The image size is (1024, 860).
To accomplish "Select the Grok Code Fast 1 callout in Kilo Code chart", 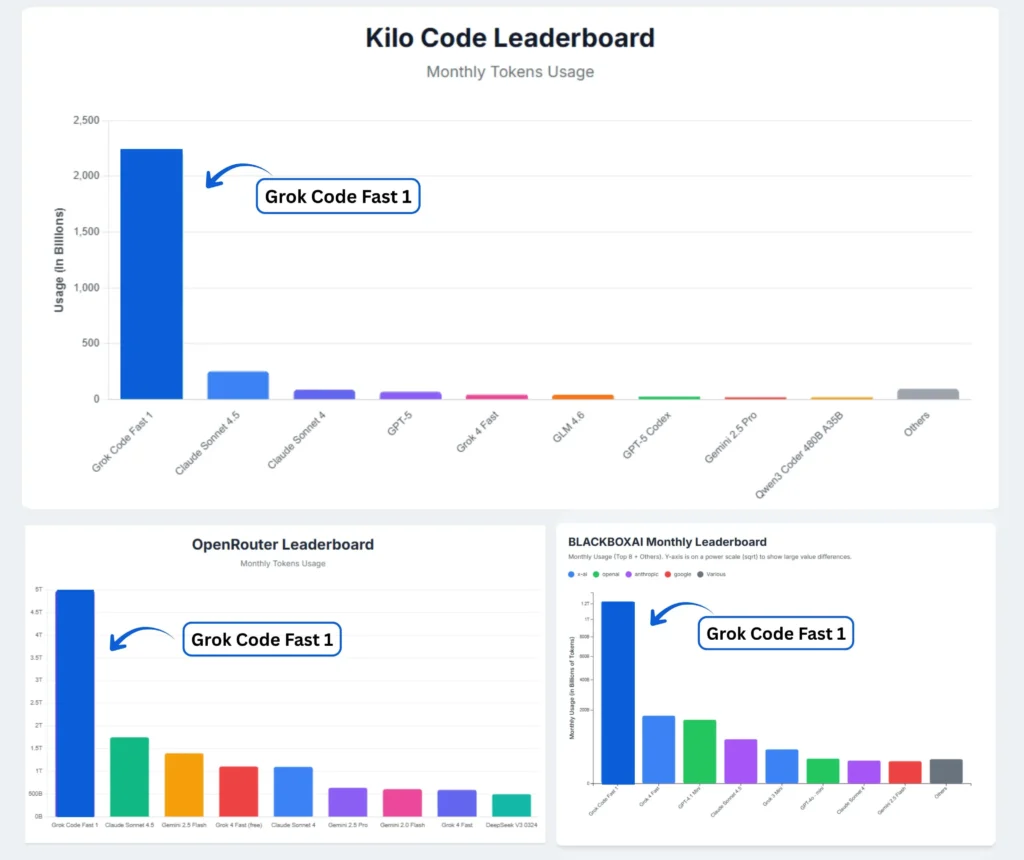I will [x=338, y=197].
